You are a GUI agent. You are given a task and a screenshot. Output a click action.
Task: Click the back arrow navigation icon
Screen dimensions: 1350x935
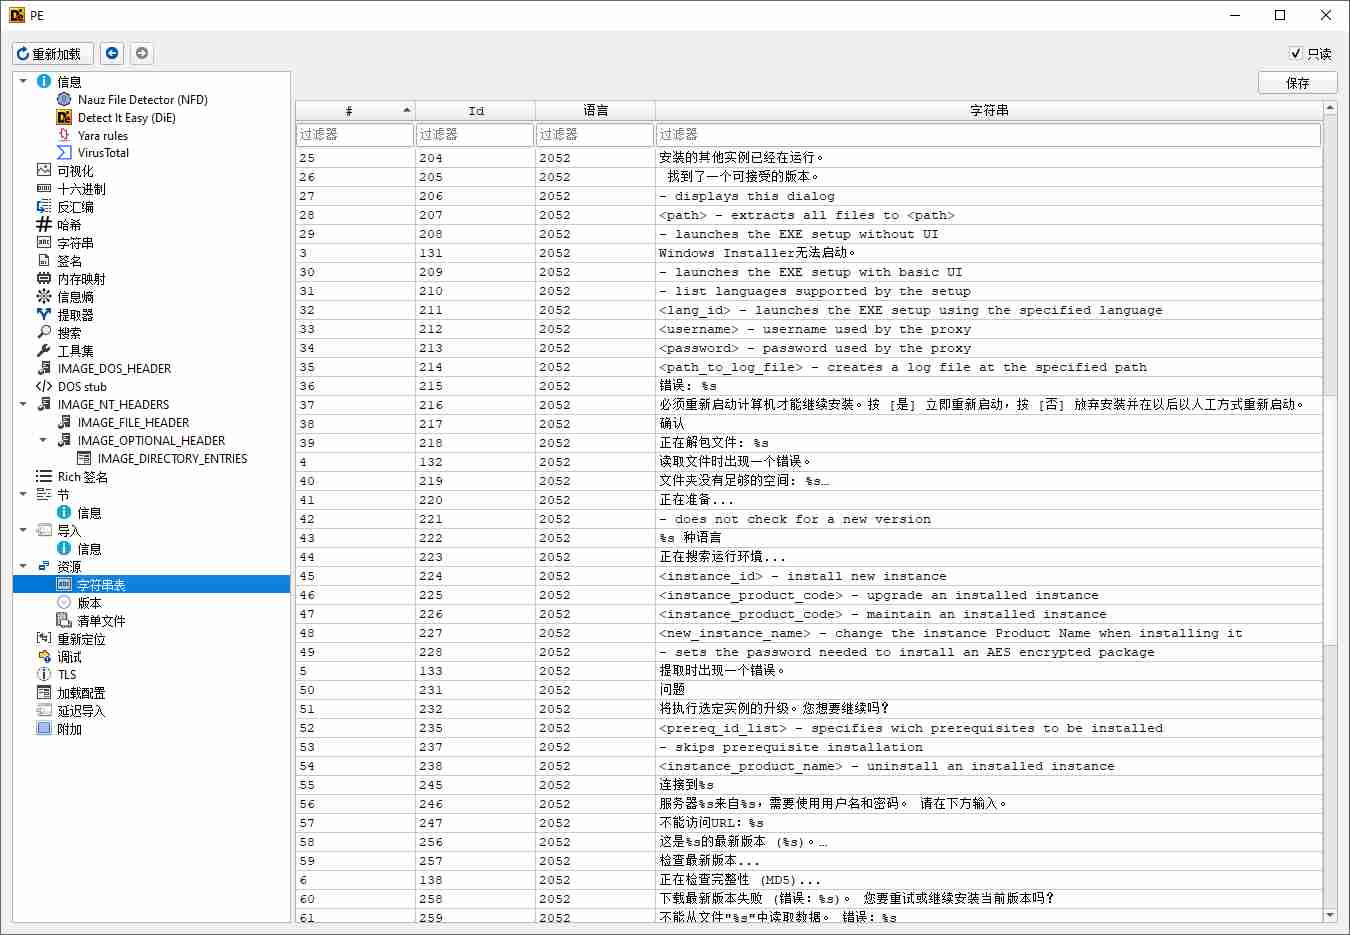(x=112, y=53)
